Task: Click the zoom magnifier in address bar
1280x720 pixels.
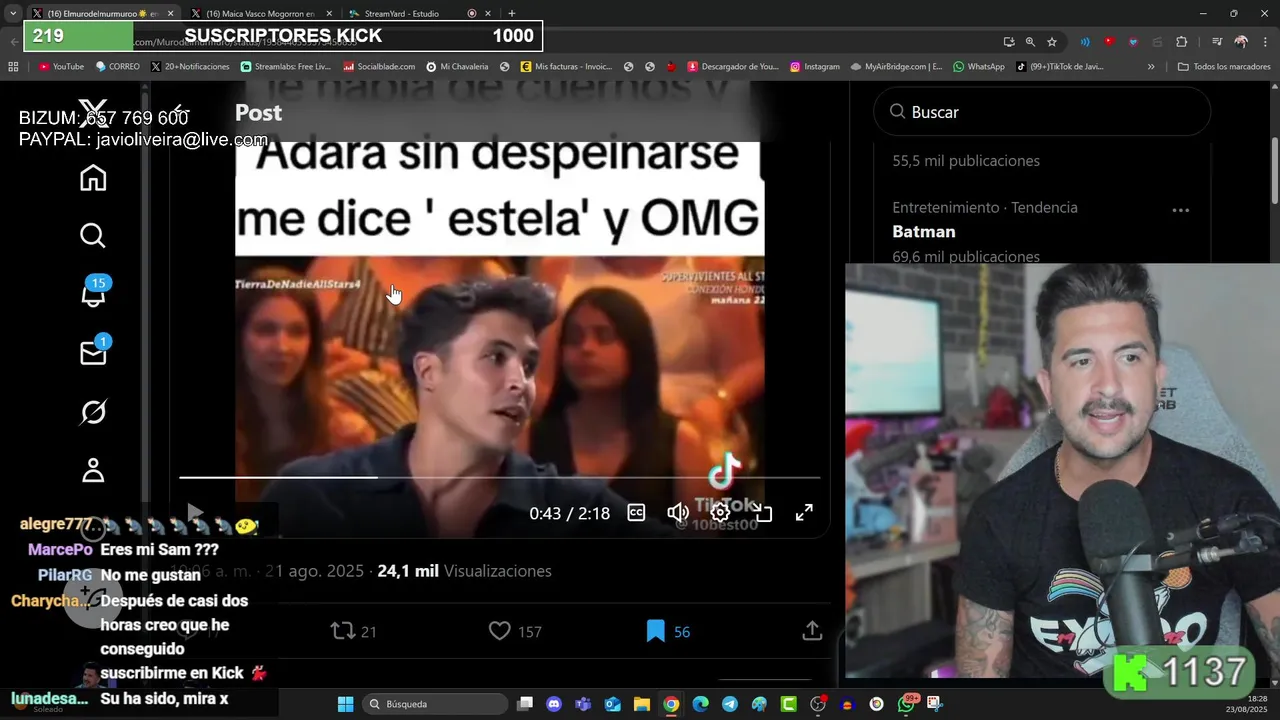Action: (x=1030, y=42)
